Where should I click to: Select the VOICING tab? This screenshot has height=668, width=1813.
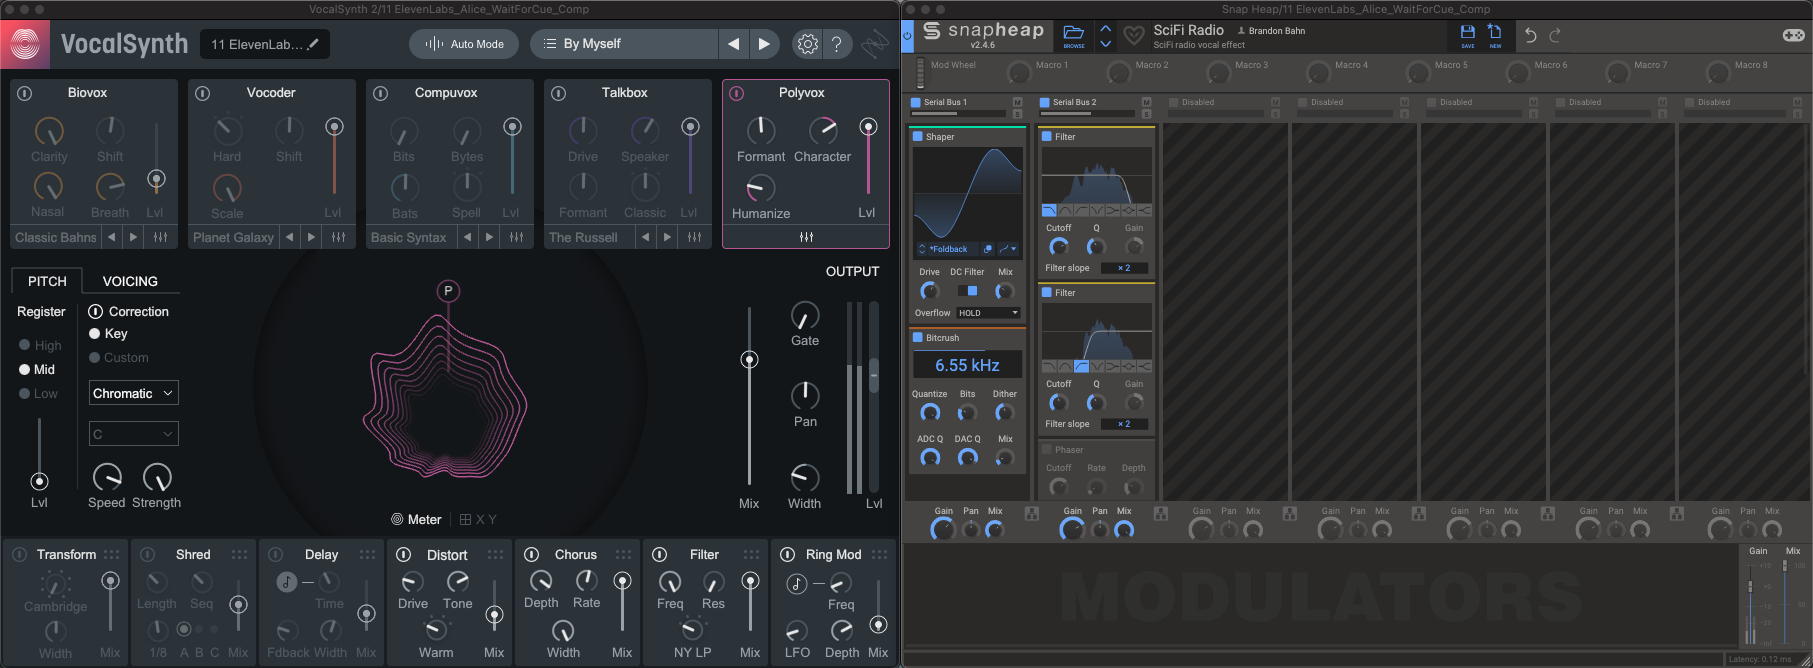pos(130,281)
